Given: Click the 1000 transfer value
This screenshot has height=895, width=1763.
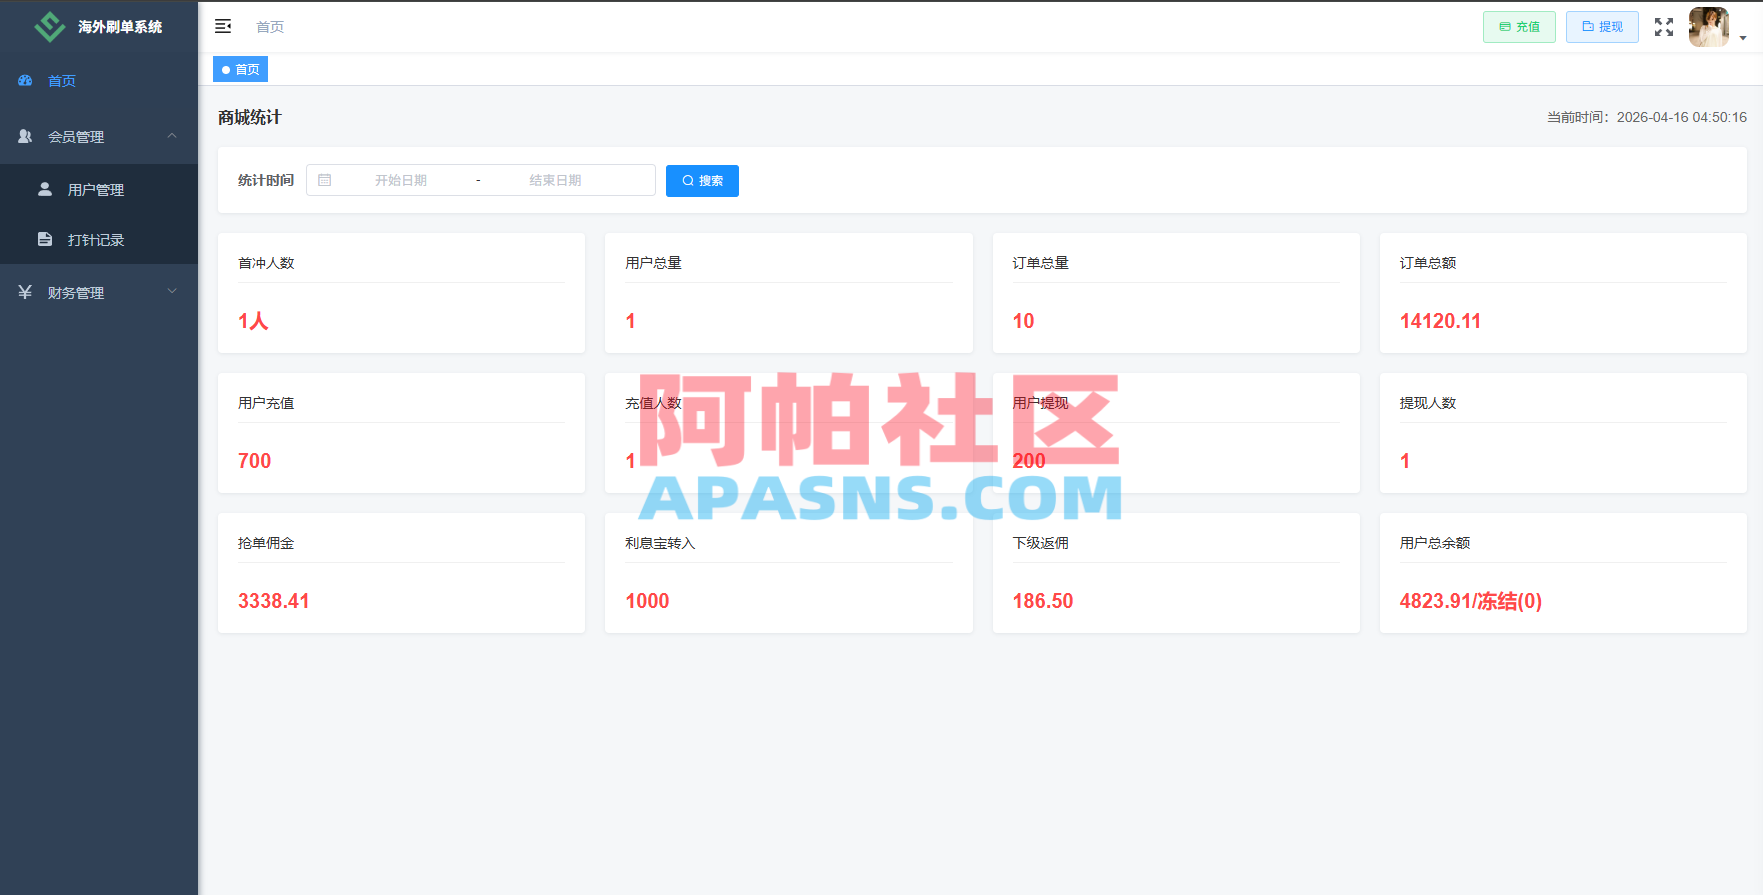Looking at the screenshot, I should pos(647,601).
